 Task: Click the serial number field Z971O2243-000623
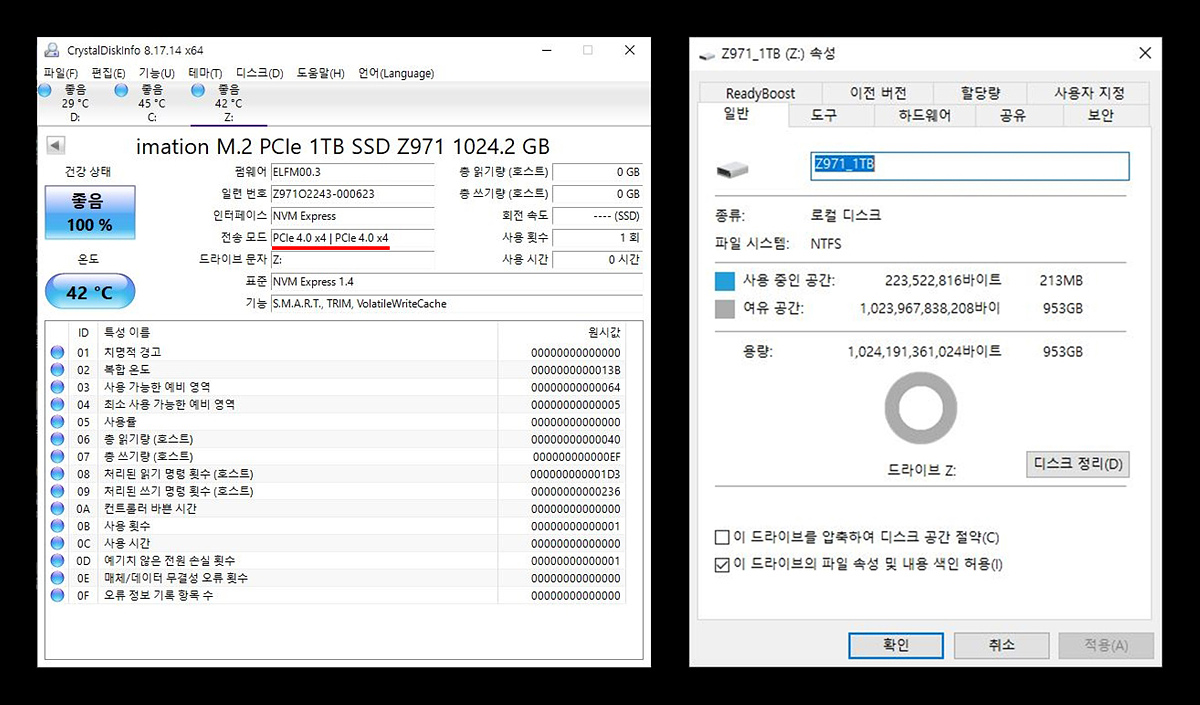click(353, 194)
